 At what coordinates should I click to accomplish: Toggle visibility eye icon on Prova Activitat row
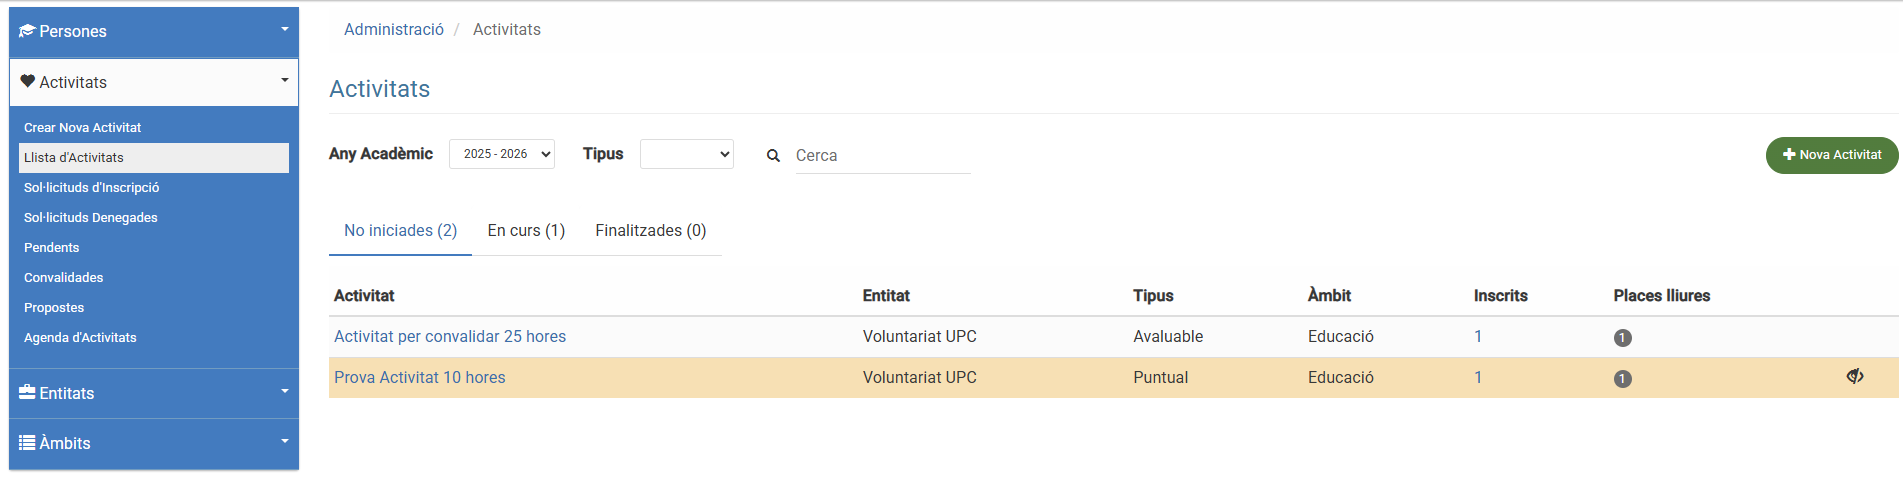1855,377
